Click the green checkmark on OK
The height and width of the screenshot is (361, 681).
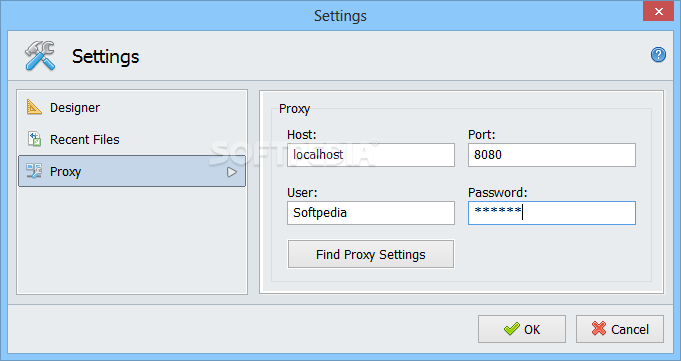(x=512, y=329)
